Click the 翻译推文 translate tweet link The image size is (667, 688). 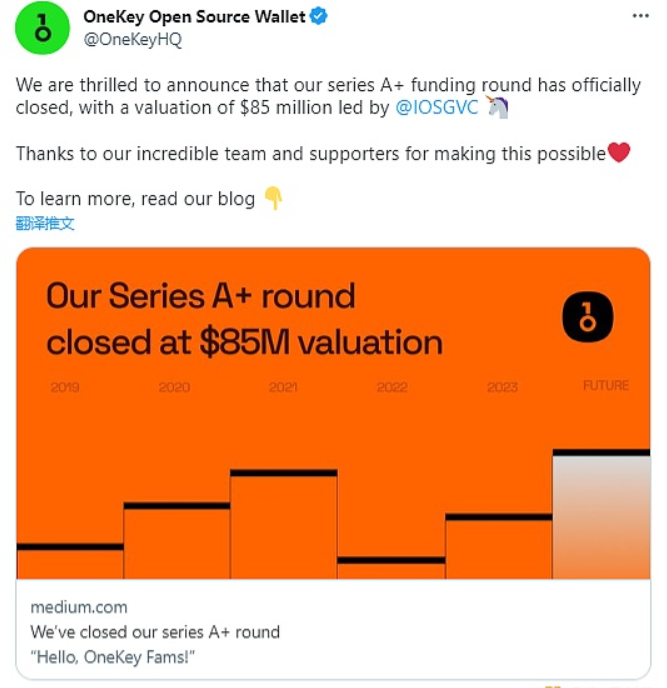tap(45, 223)
